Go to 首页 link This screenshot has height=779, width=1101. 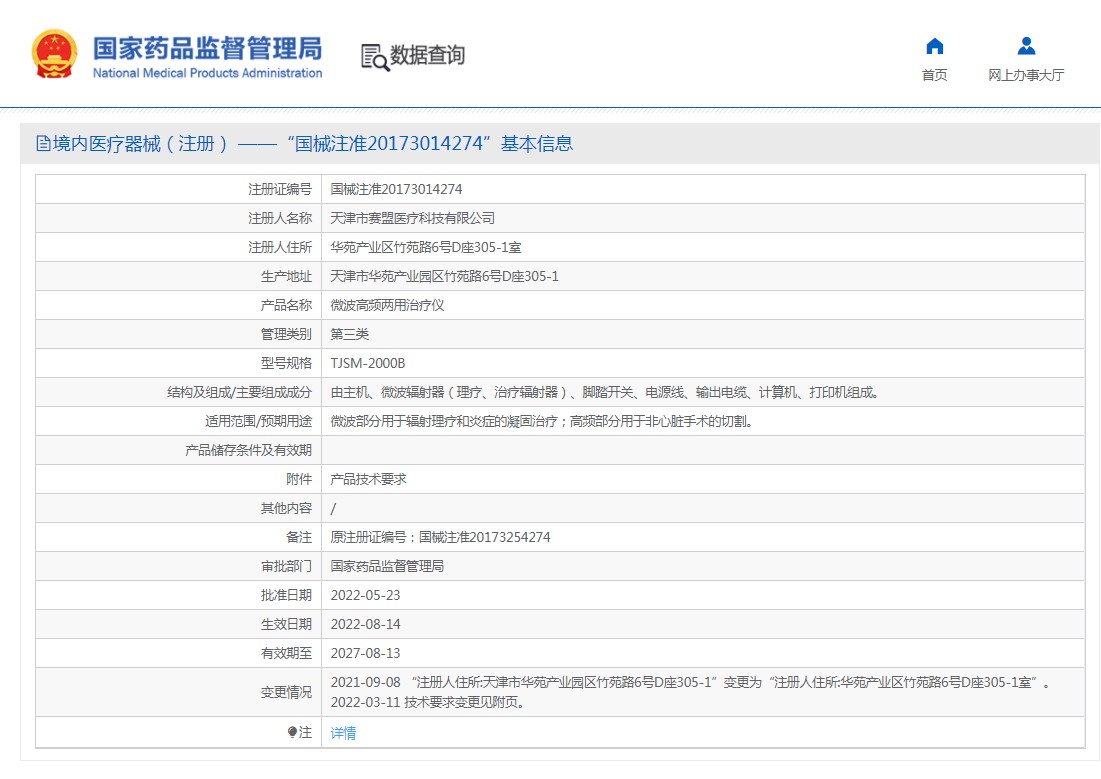[935, 75]
